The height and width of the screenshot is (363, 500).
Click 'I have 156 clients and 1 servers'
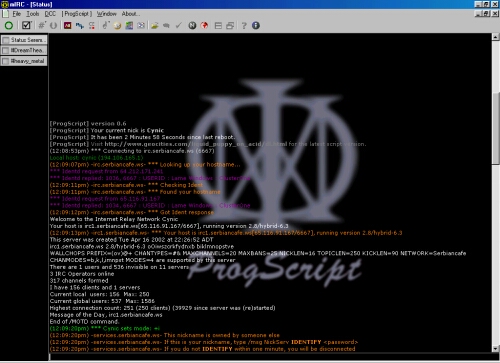[x=95, y=287]
